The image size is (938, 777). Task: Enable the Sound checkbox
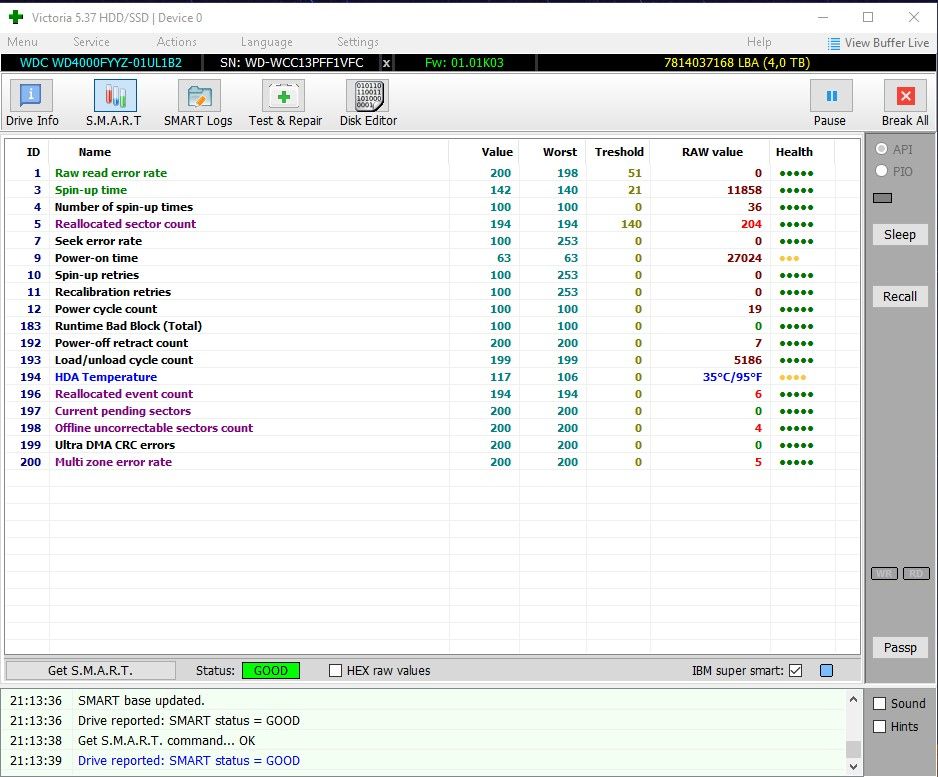pos(879,703)
